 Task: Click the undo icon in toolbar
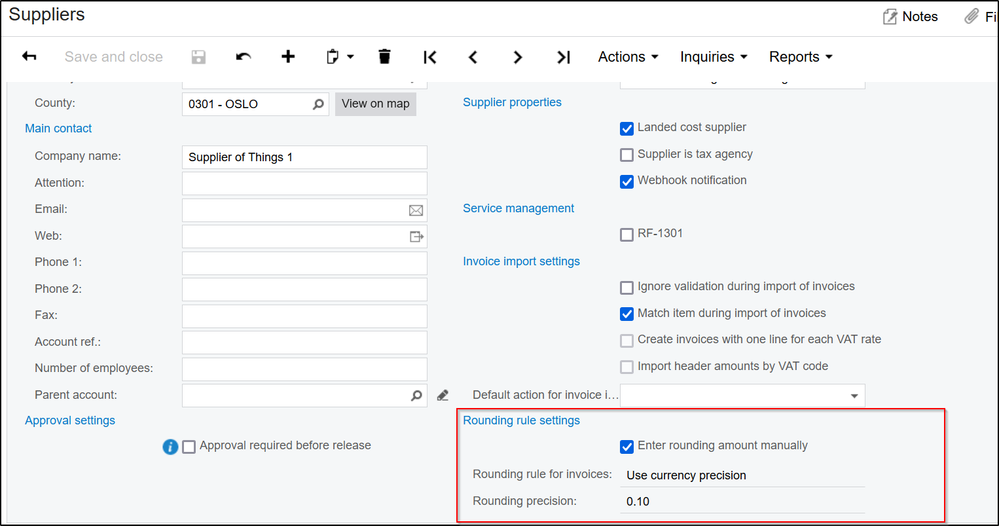coord(243,57)
